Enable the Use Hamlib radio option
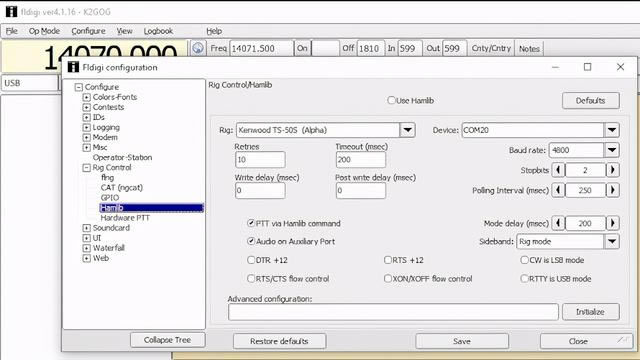640x360 pixels. [391, 100]
